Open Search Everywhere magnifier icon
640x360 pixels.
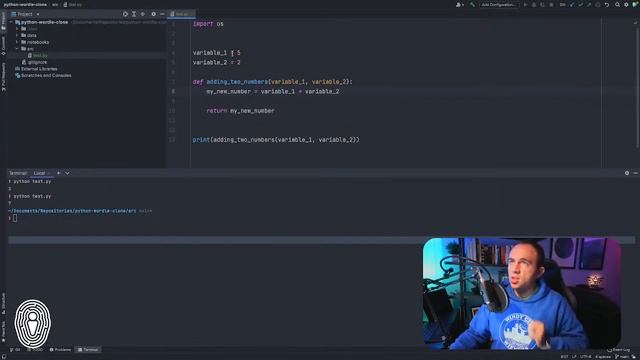point(618,5)
